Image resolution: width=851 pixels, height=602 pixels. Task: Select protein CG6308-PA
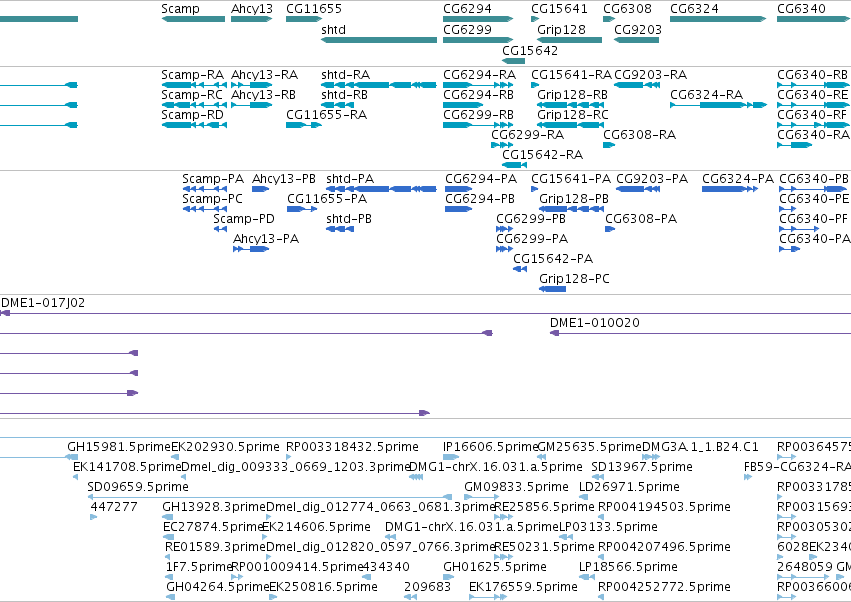[641, 219]
